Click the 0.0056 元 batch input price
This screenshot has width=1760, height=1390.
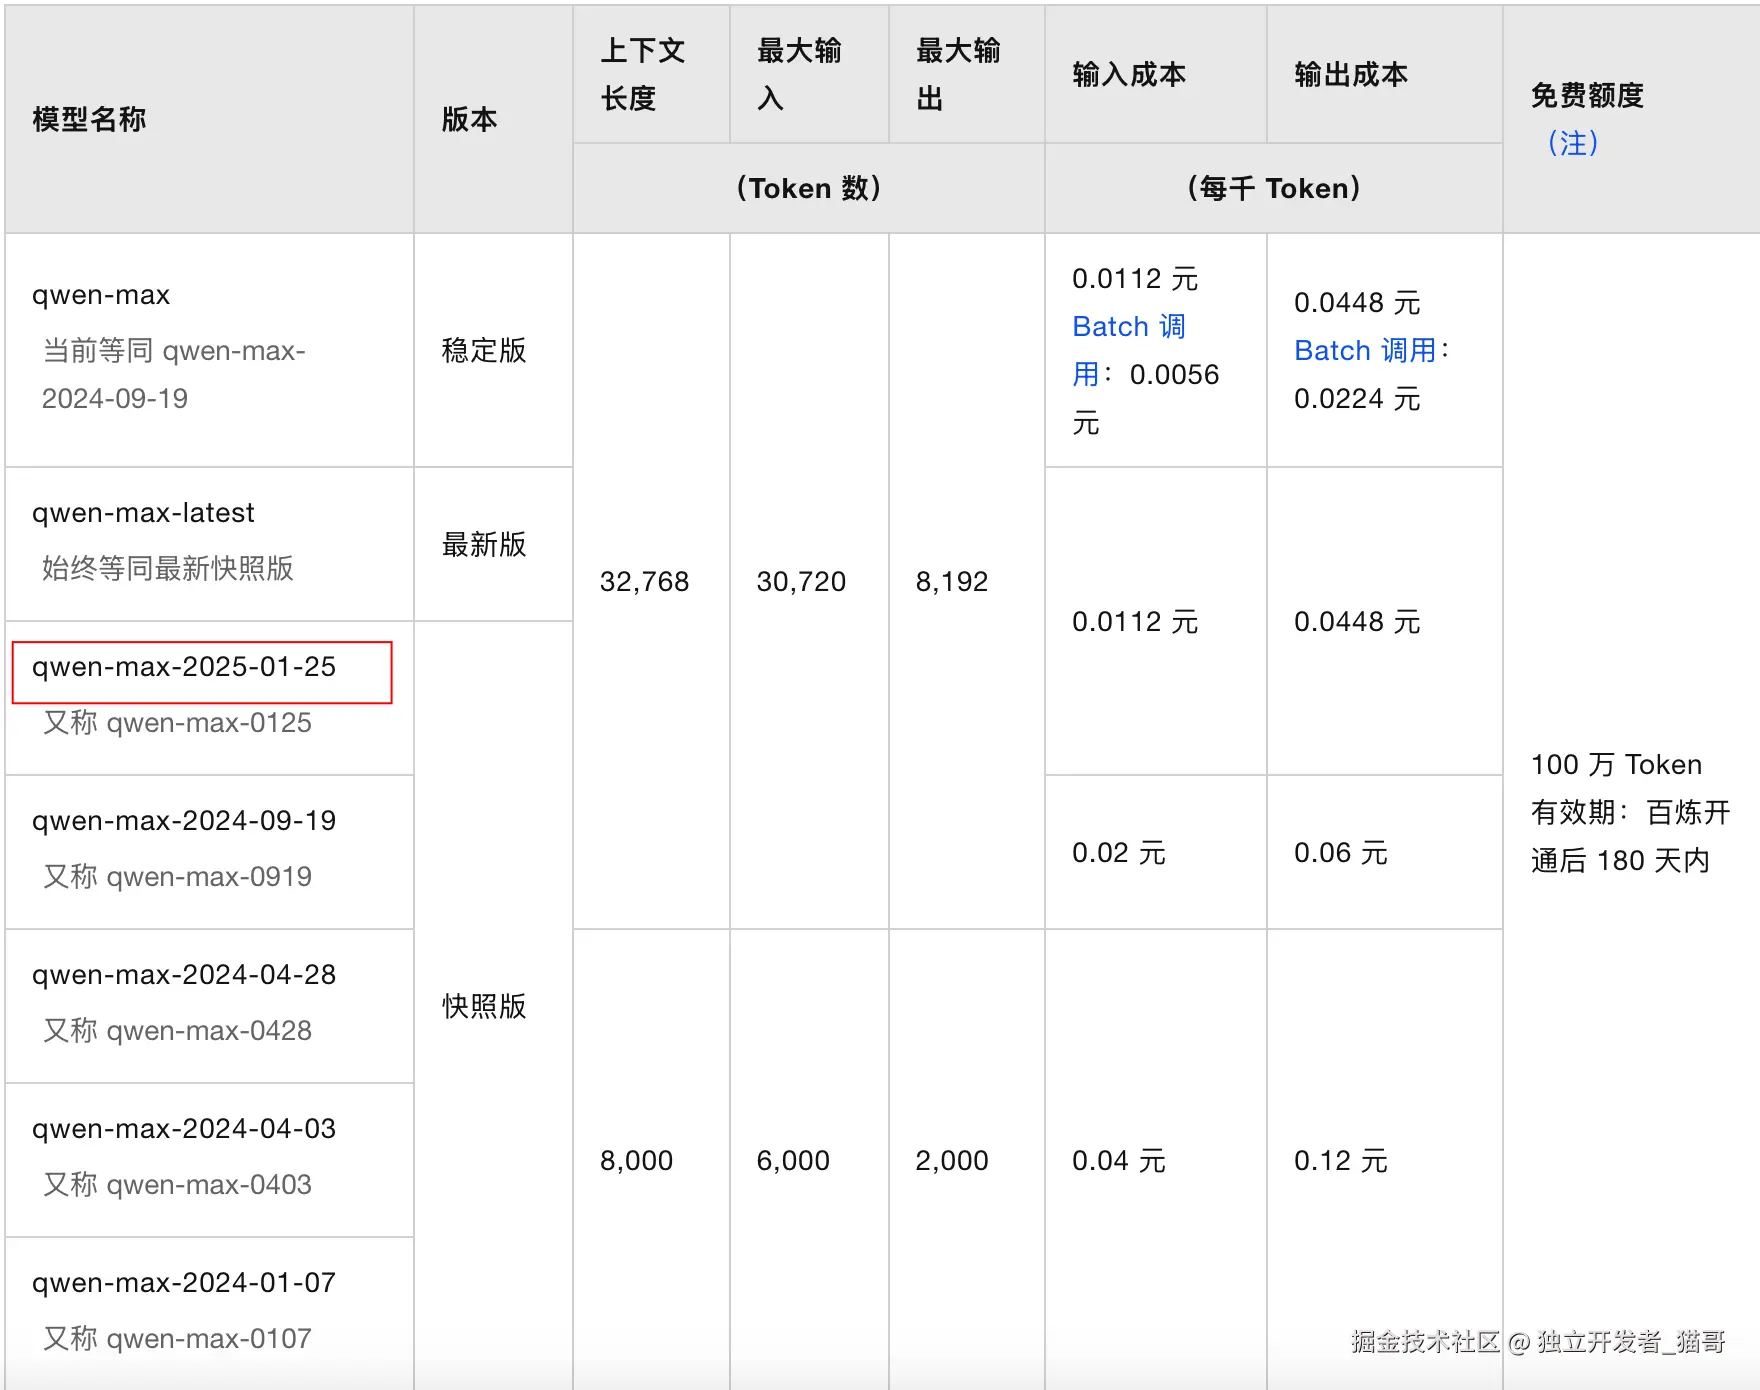[1146, 399]
